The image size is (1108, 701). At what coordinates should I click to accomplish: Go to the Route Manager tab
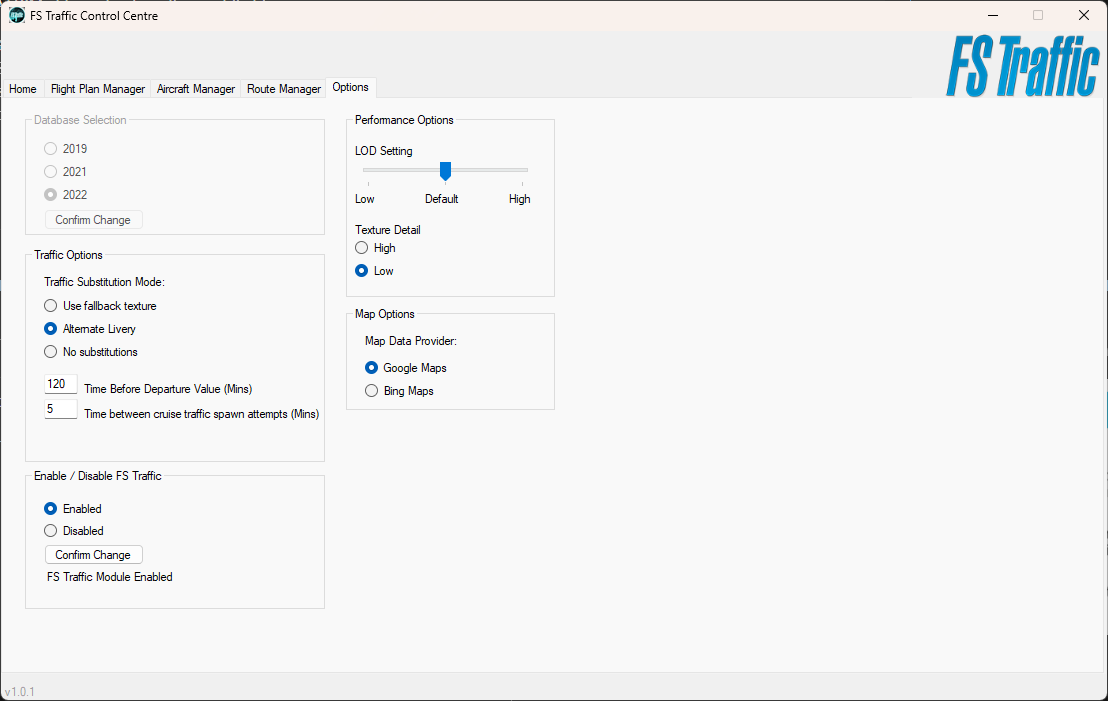[x=284, y=89]
